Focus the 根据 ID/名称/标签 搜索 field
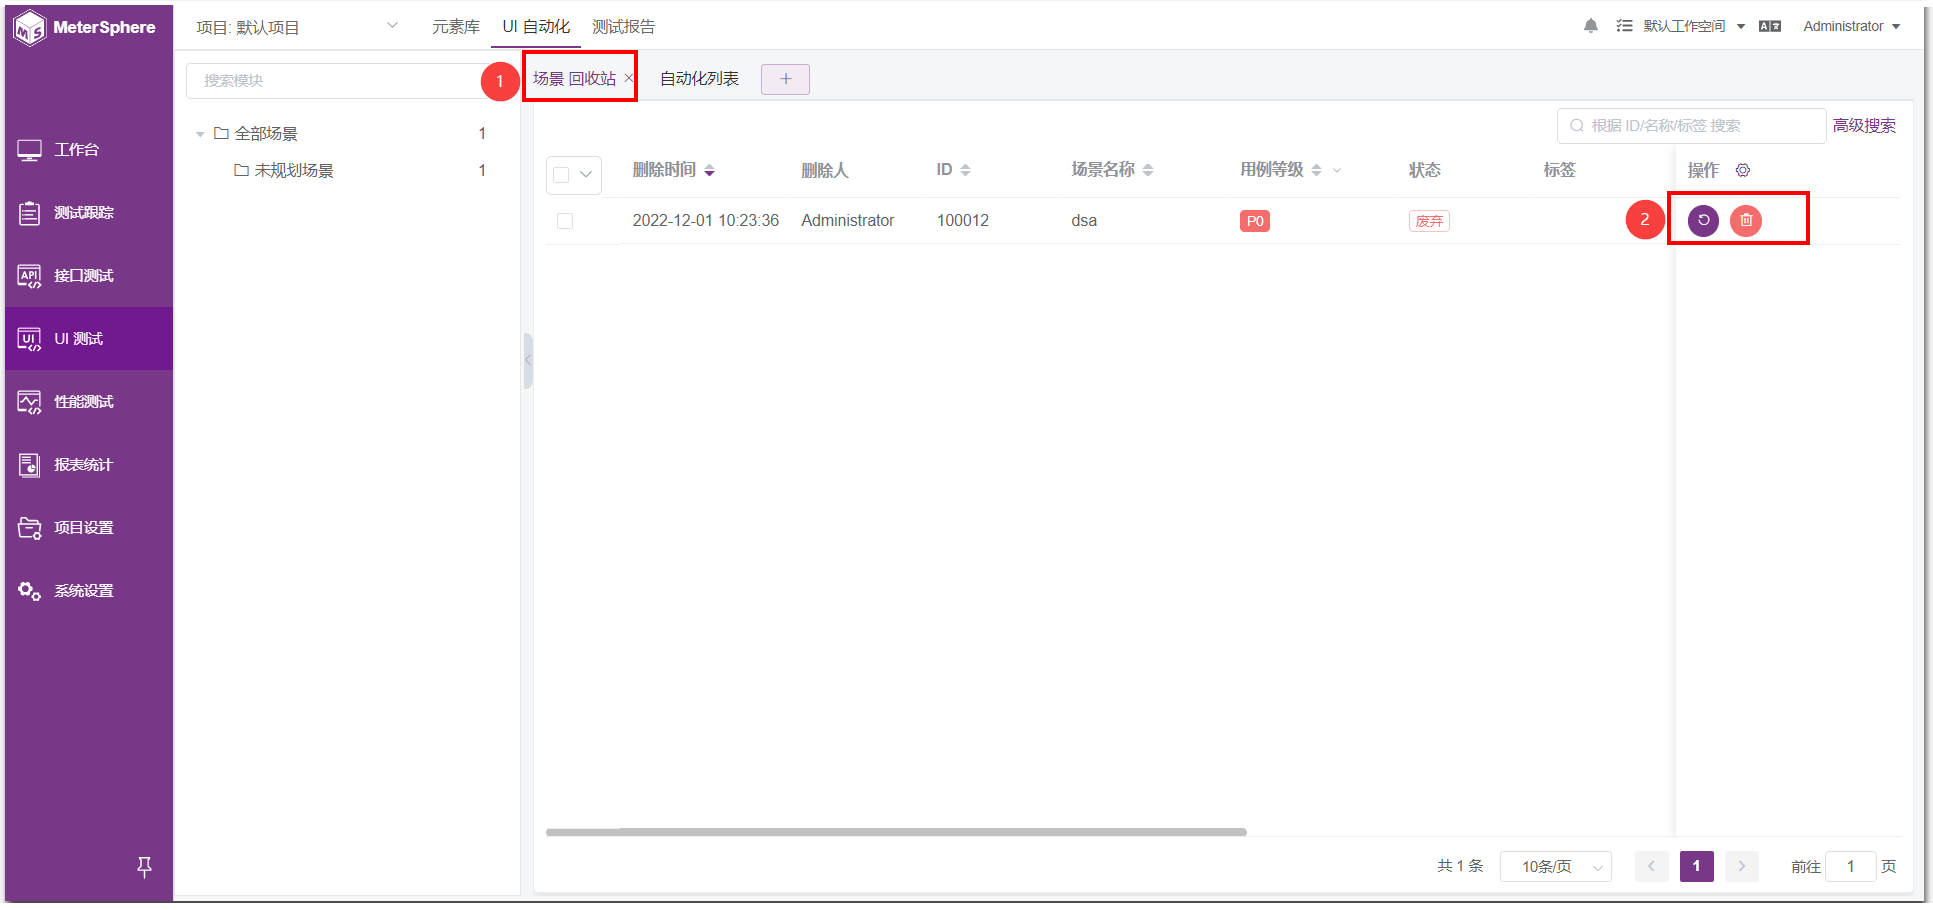The height and width of the screenshot is (910, 1933). point(1691,126)
